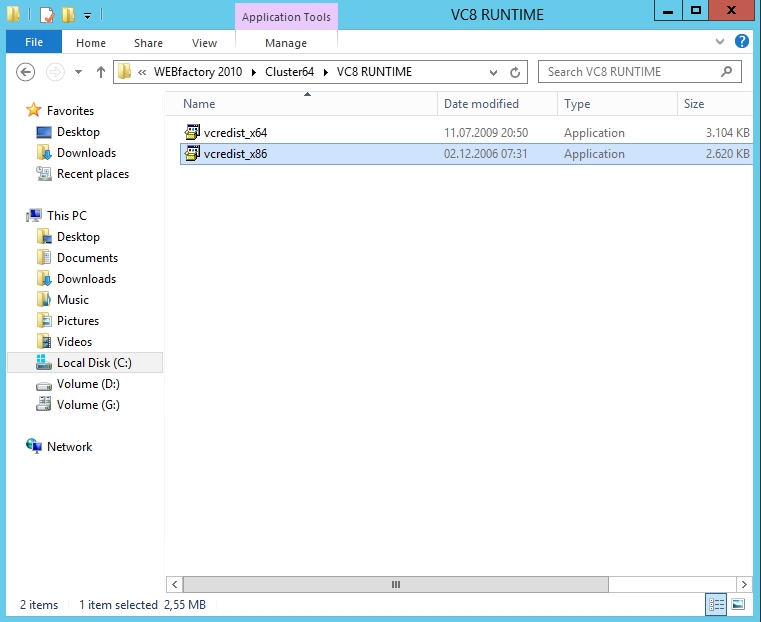Click date 11.07.2009 20:50 cell
761x622 pixels.
pyautogui.click(x=486, y=133)
